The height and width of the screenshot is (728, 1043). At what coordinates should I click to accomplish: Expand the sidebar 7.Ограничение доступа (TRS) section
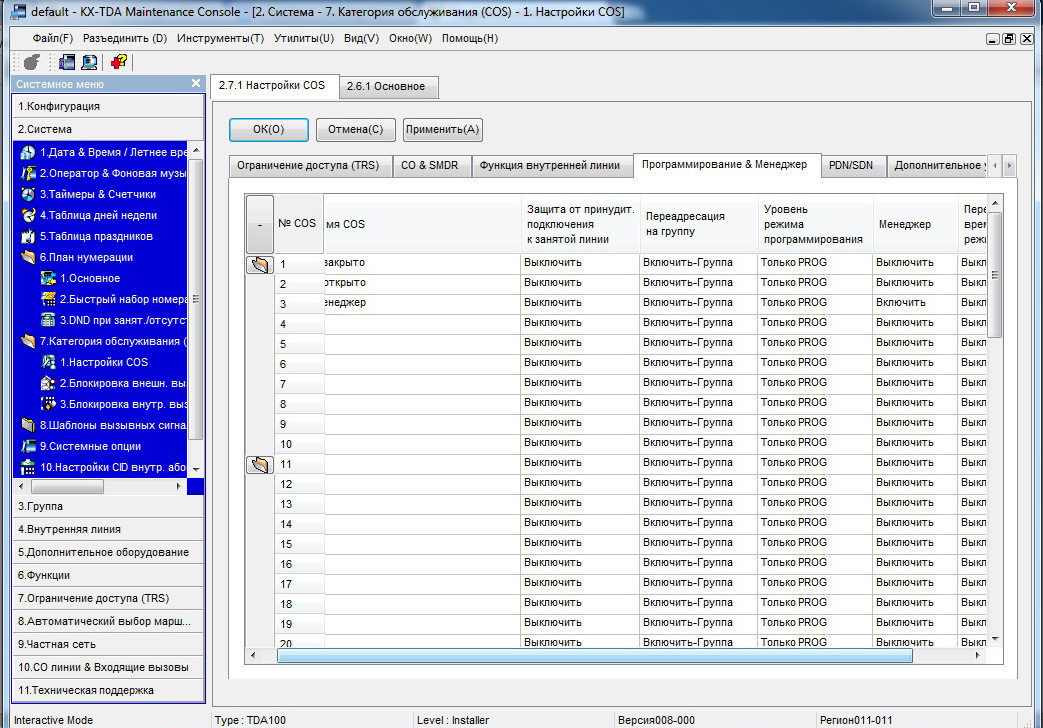pyautogui.click(x=108, y=598)
